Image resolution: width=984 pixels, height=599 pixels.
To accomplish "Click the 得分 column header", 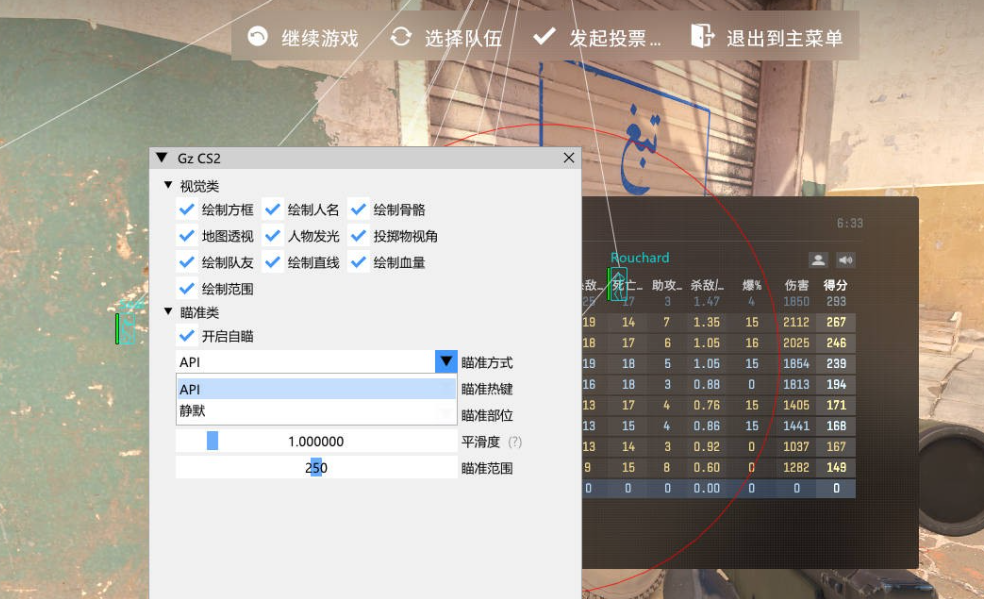I will pyautogui.click(x=835, y=285).
